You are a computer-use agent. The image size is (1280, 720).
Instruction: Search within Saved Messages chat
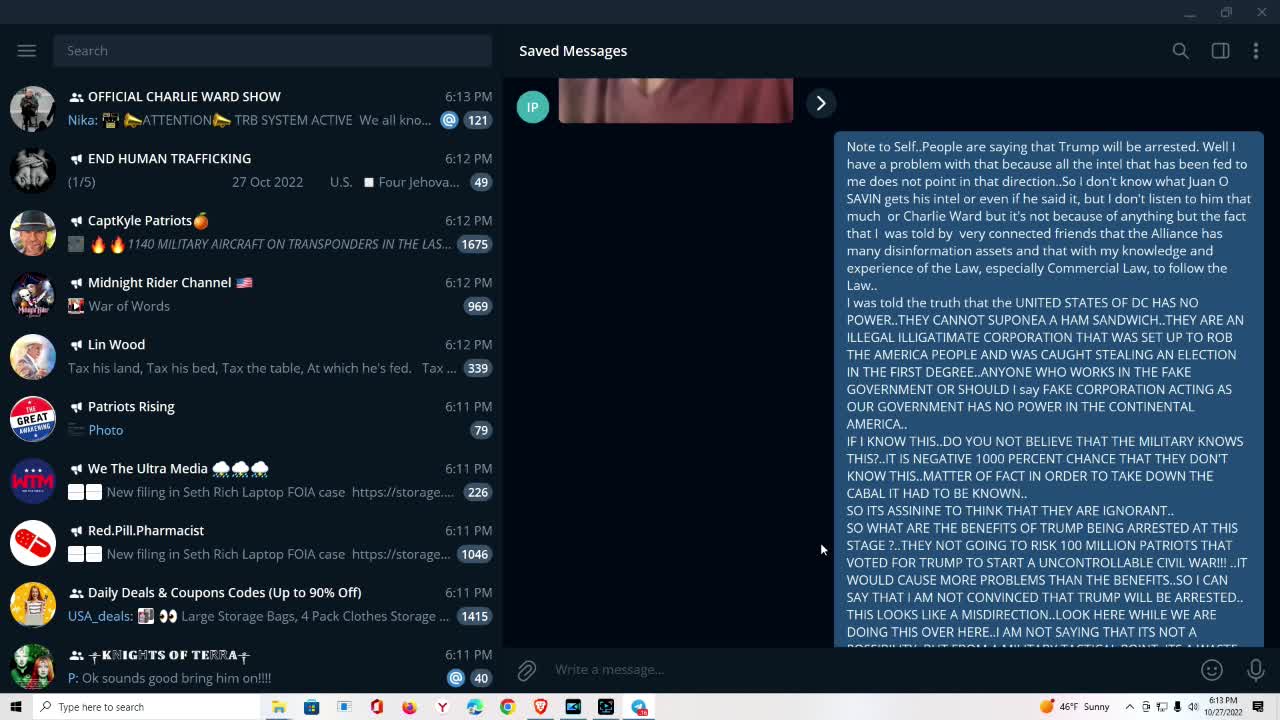[1180, 51]
